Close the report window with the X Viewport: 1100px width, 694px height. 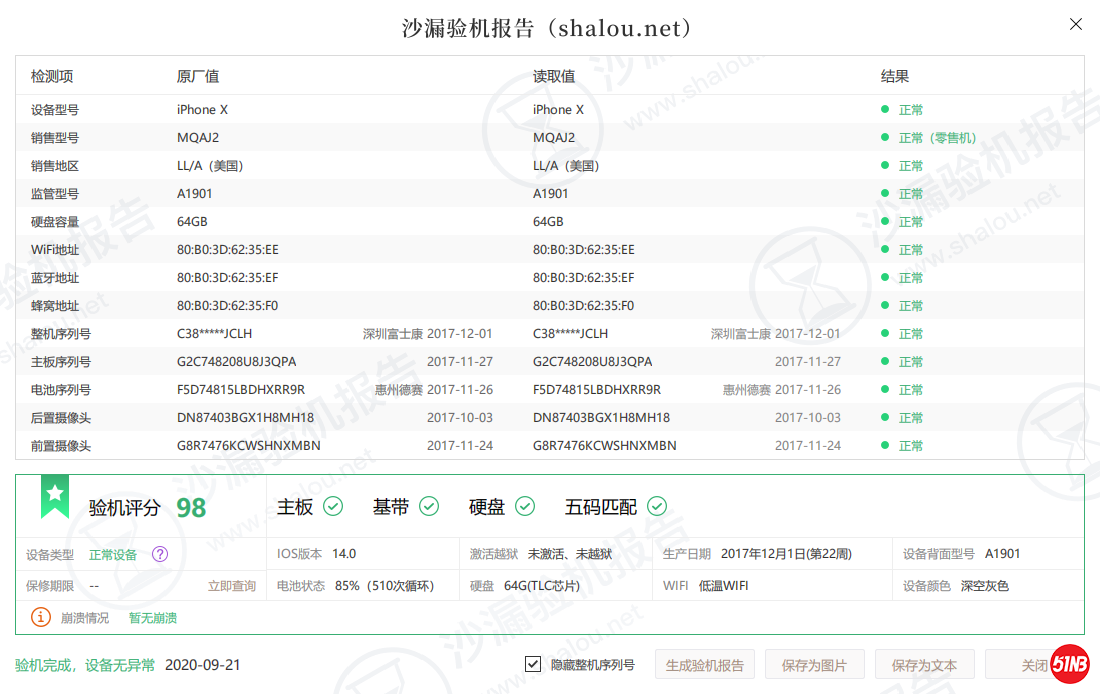[1076, 24]
